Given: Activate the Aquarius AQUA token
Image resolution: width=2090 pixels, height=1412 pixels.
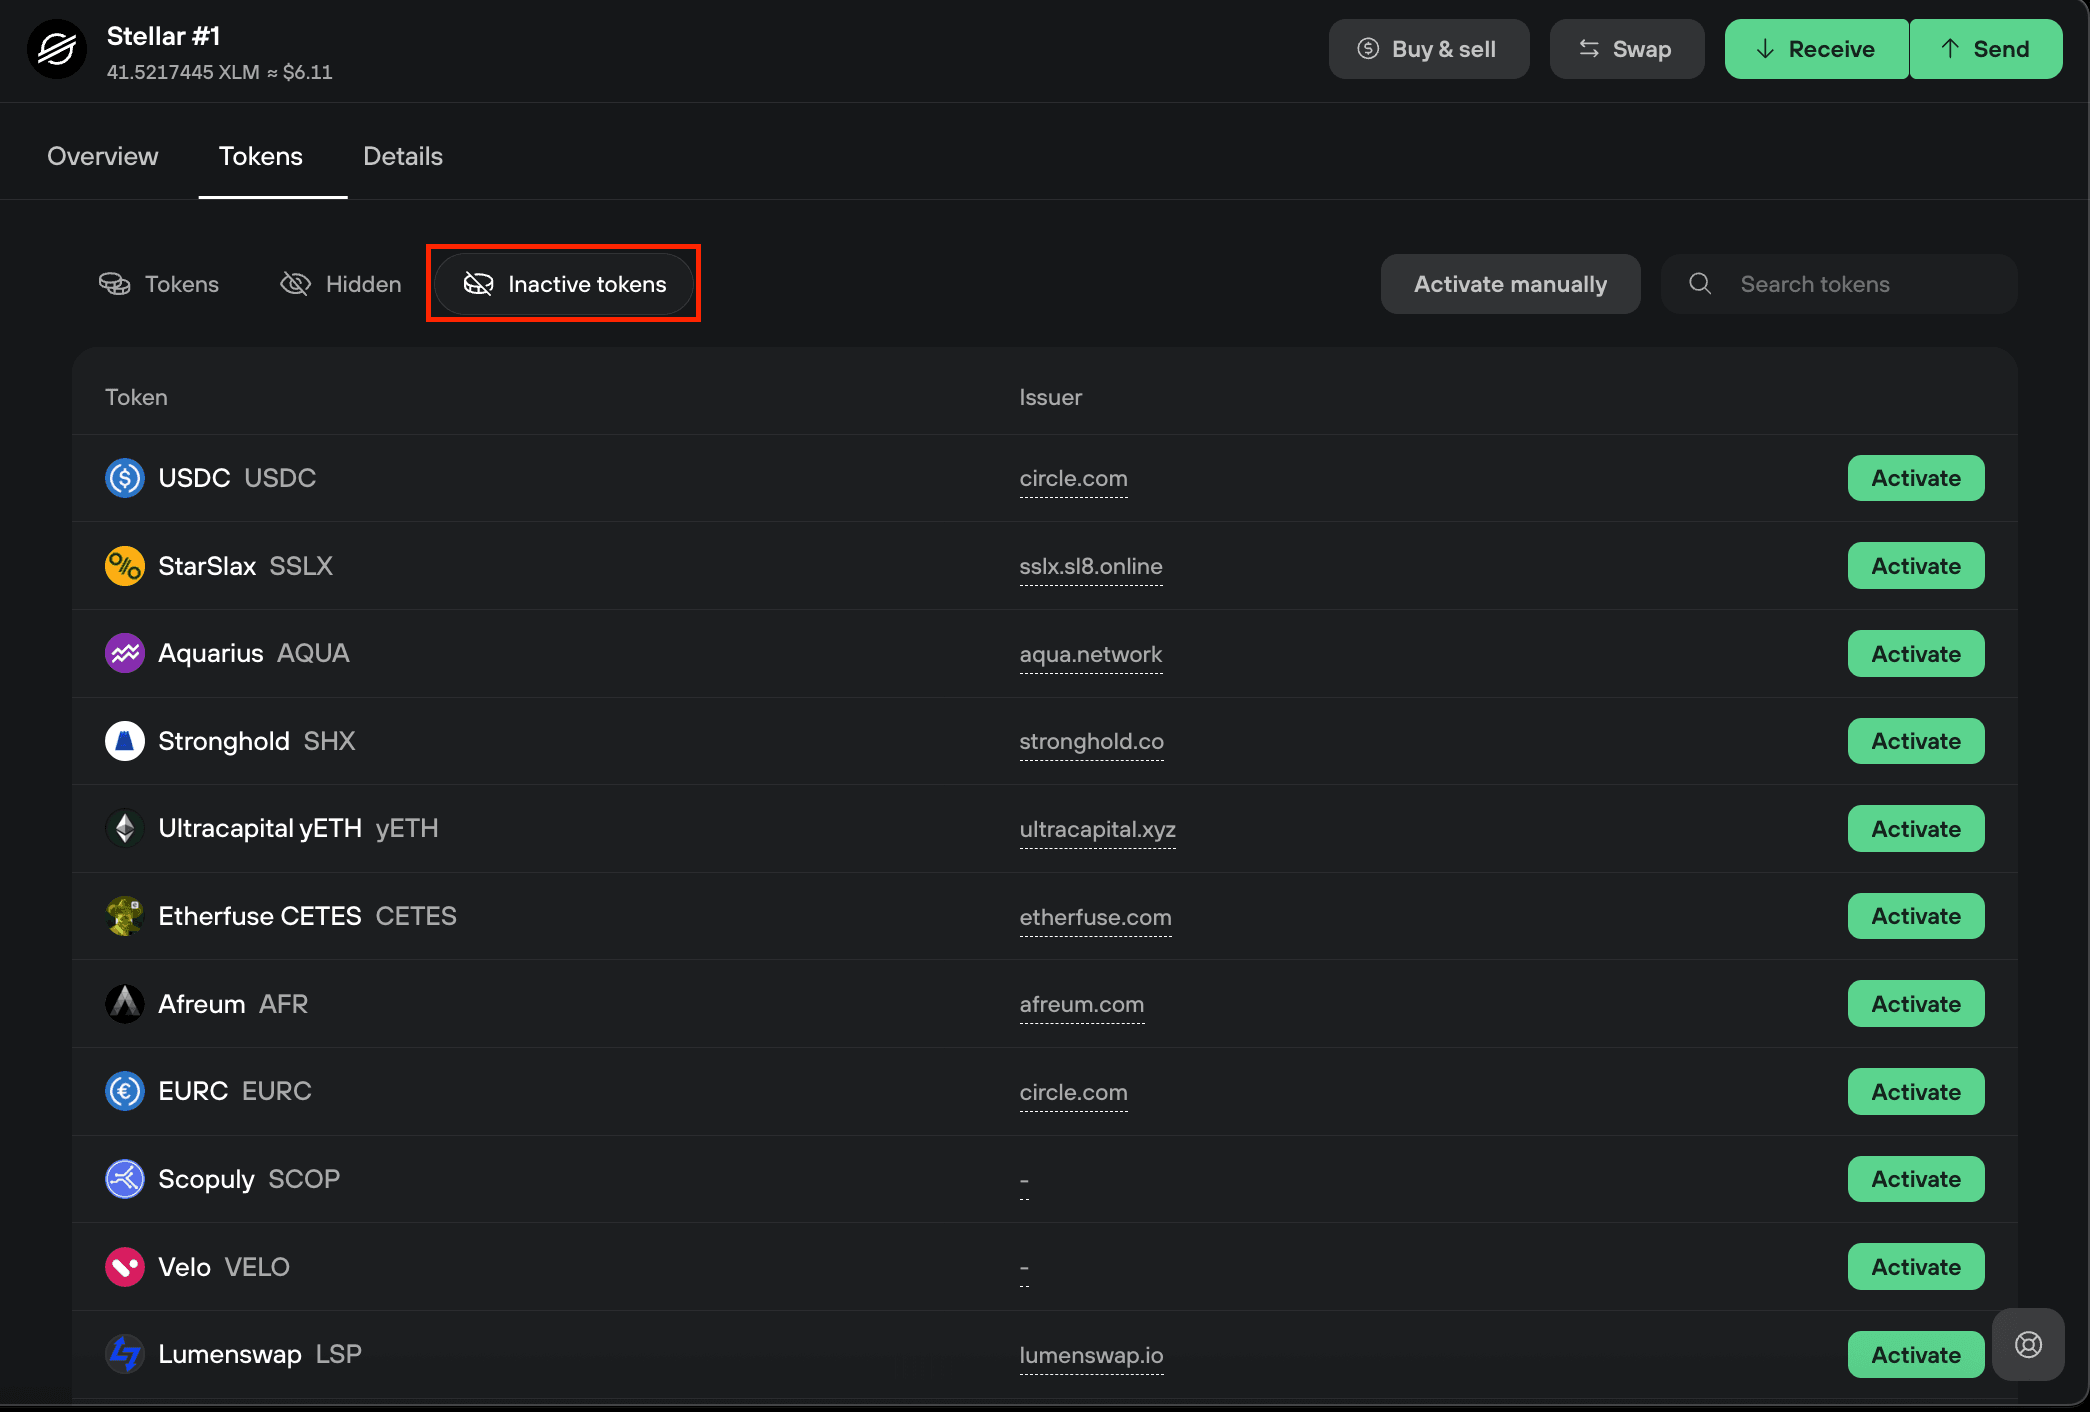Looking at the screenshot, I should coord(1916,654).
